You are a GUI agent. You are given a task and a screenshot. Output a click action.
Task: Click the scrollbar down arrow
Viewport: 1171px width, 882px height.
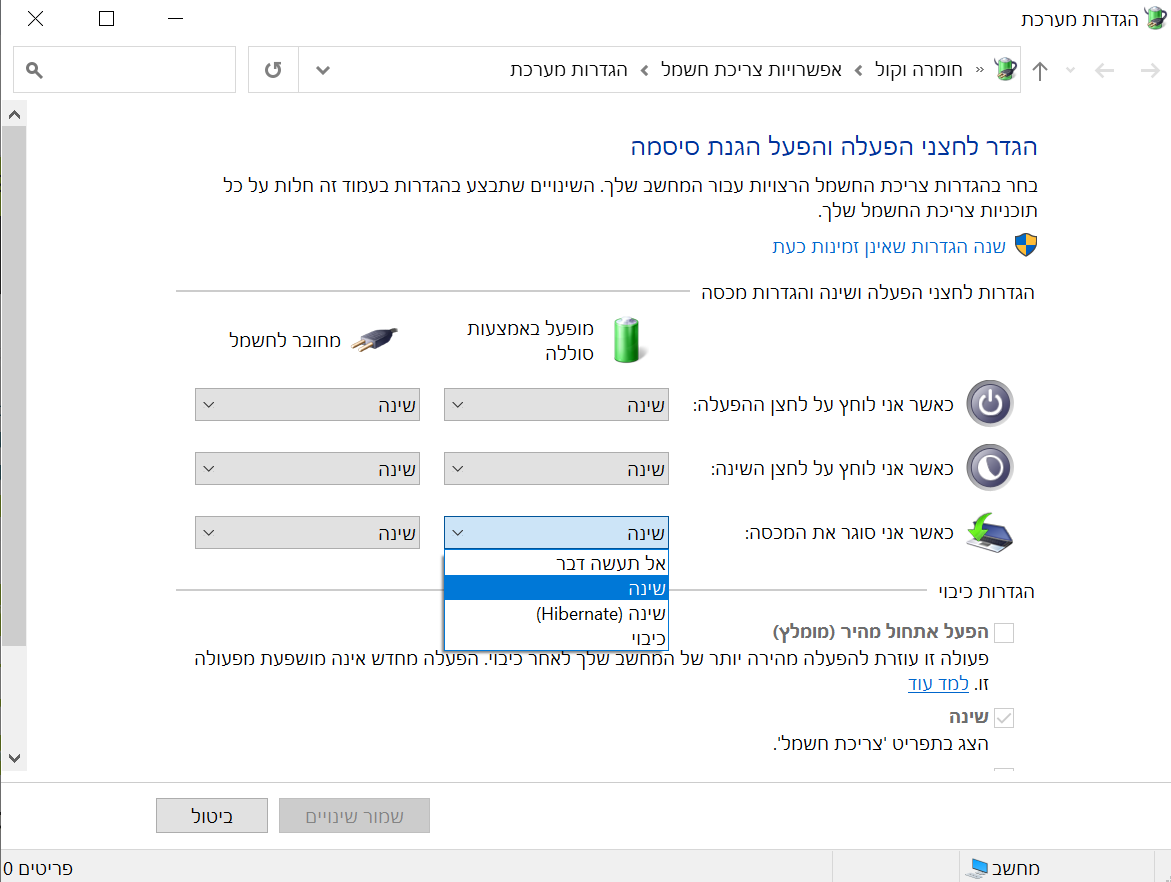(x=14, y=758)
